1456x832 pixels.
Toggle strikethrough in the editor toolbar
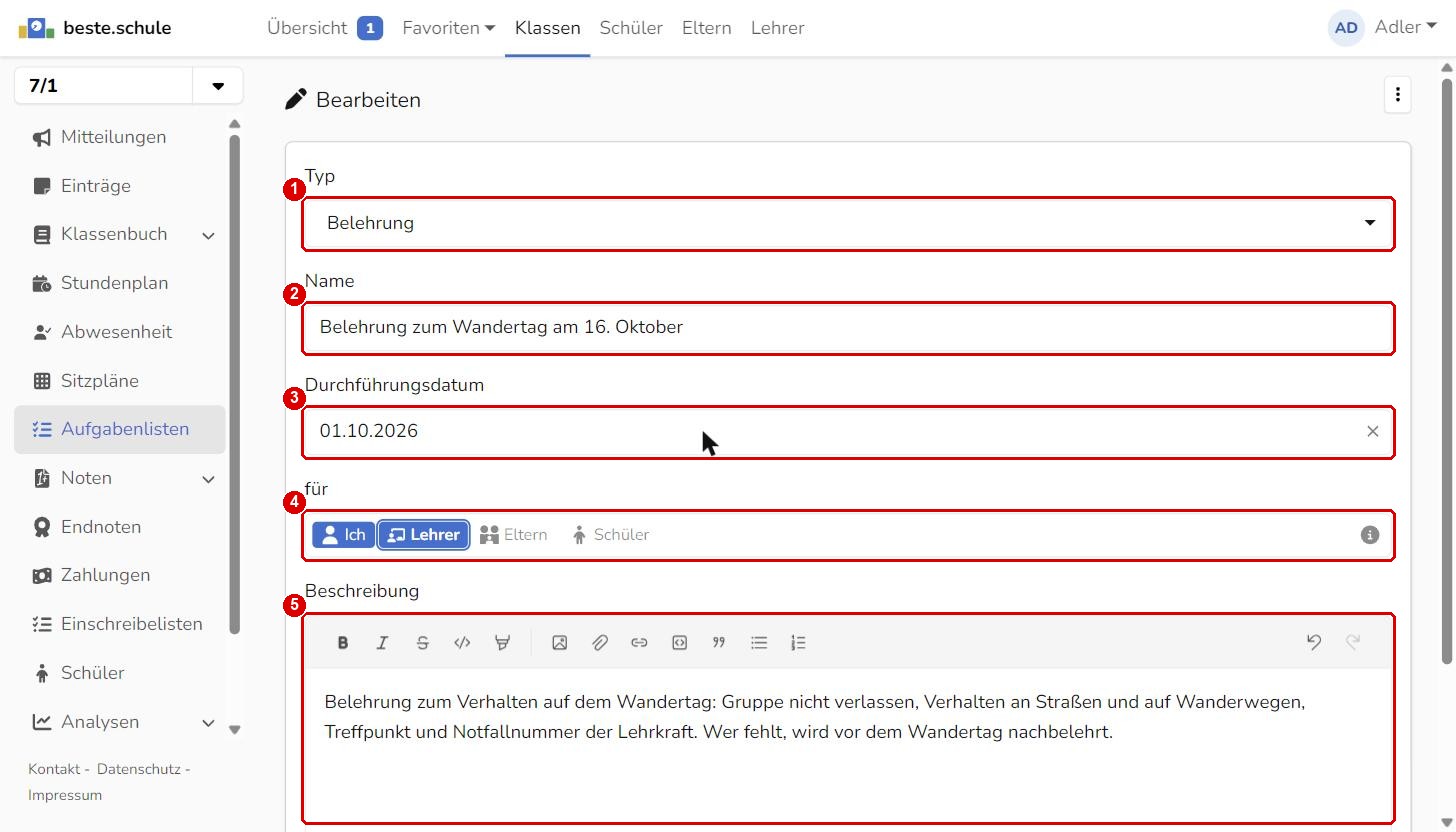pyautogui.click(x=422, y=643)
